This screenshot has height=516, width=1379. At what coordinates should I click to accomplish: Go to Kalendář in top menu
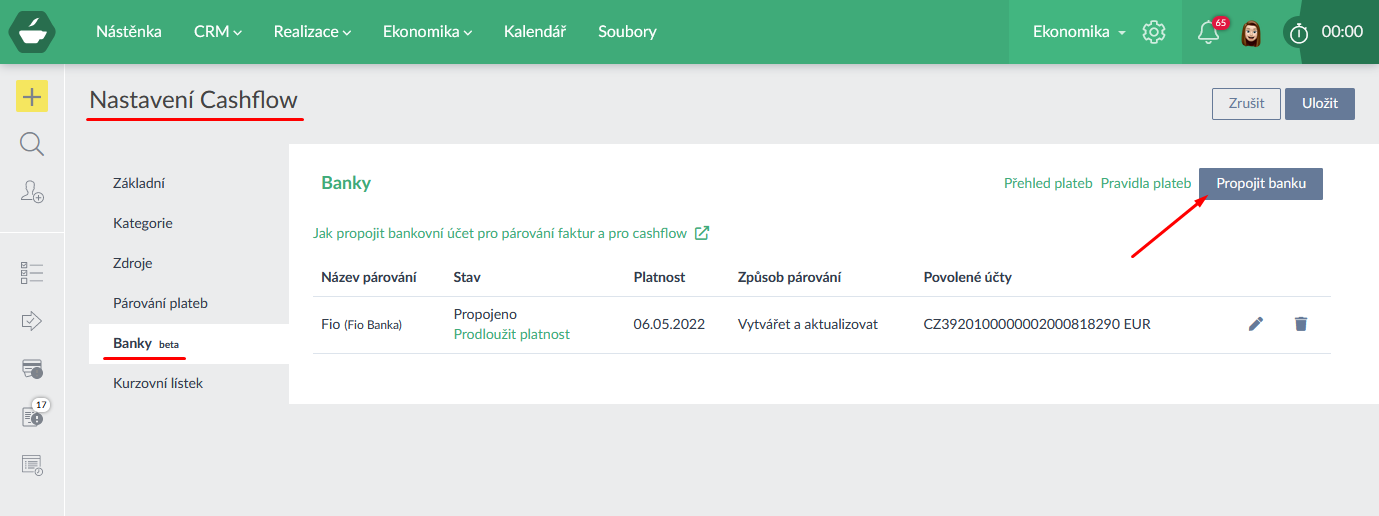point(535,32)
